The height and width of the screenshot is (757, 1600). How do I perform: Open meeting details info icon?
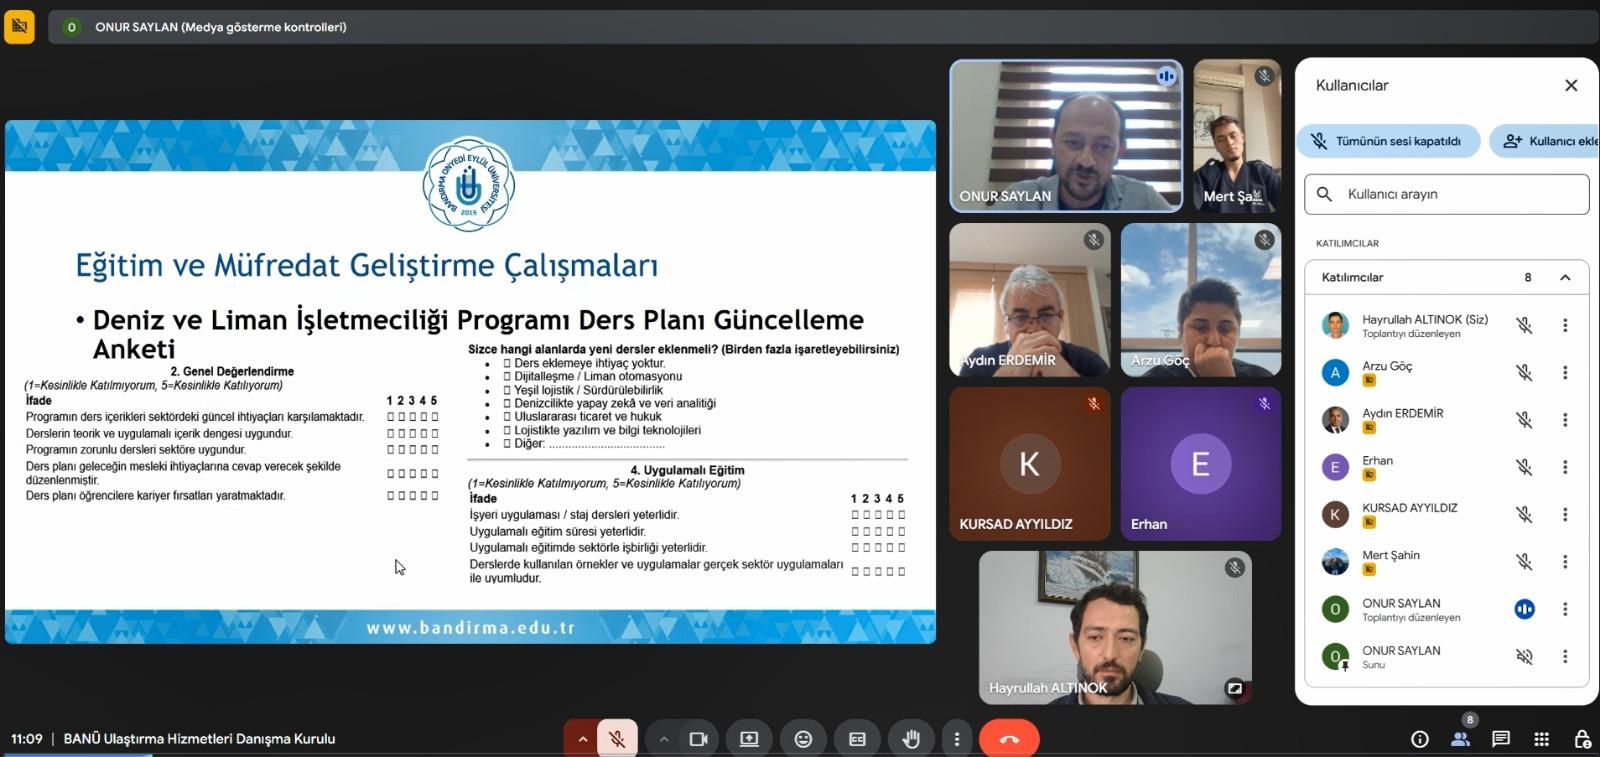1419,739
